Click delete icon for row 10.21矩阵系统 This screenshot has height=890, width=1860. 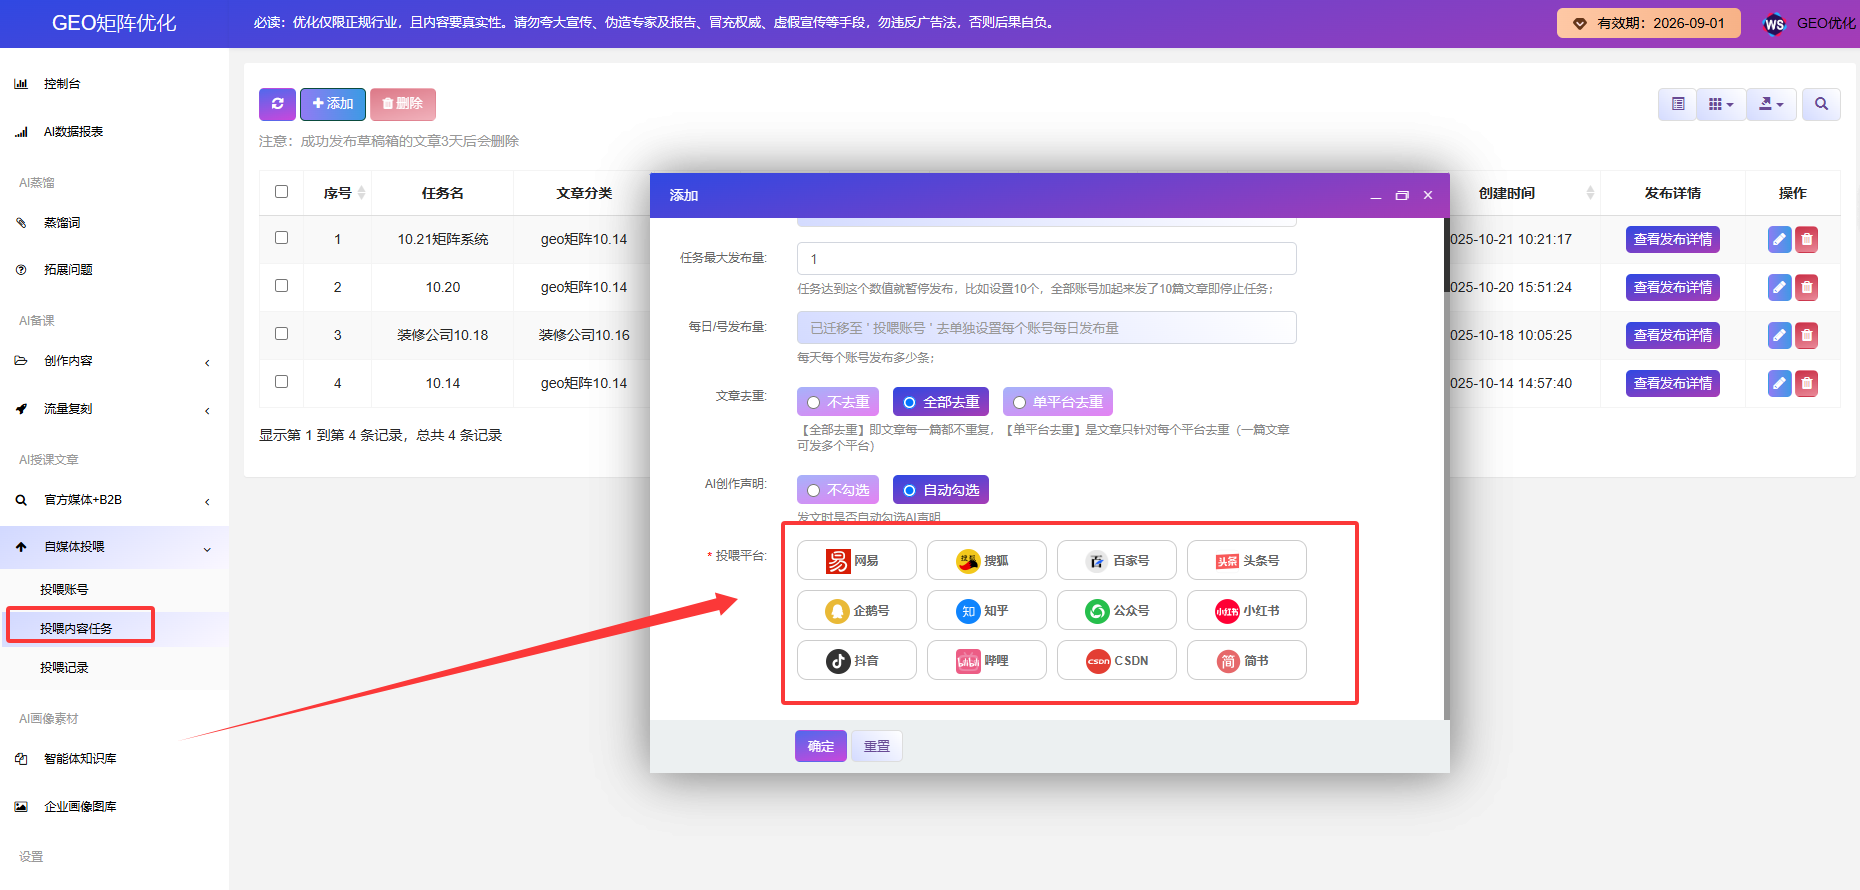1806,240
